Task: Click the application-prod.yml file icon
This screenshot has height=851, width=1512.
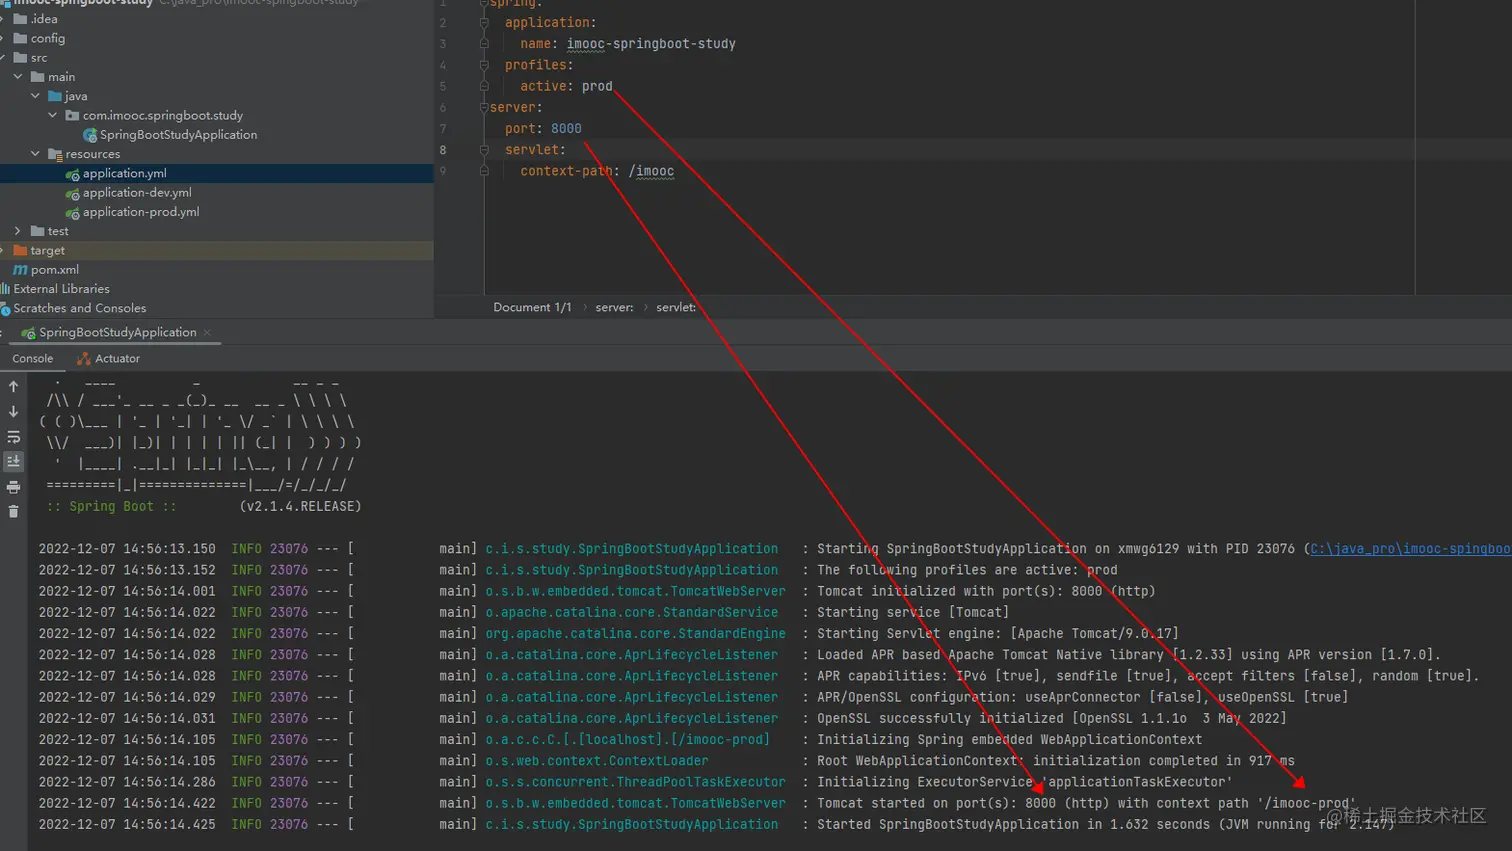Action: [72, 212]
